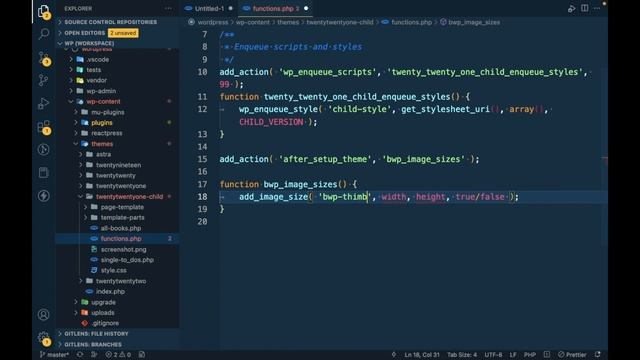Collapse the WP (Workspace) section

89,43
